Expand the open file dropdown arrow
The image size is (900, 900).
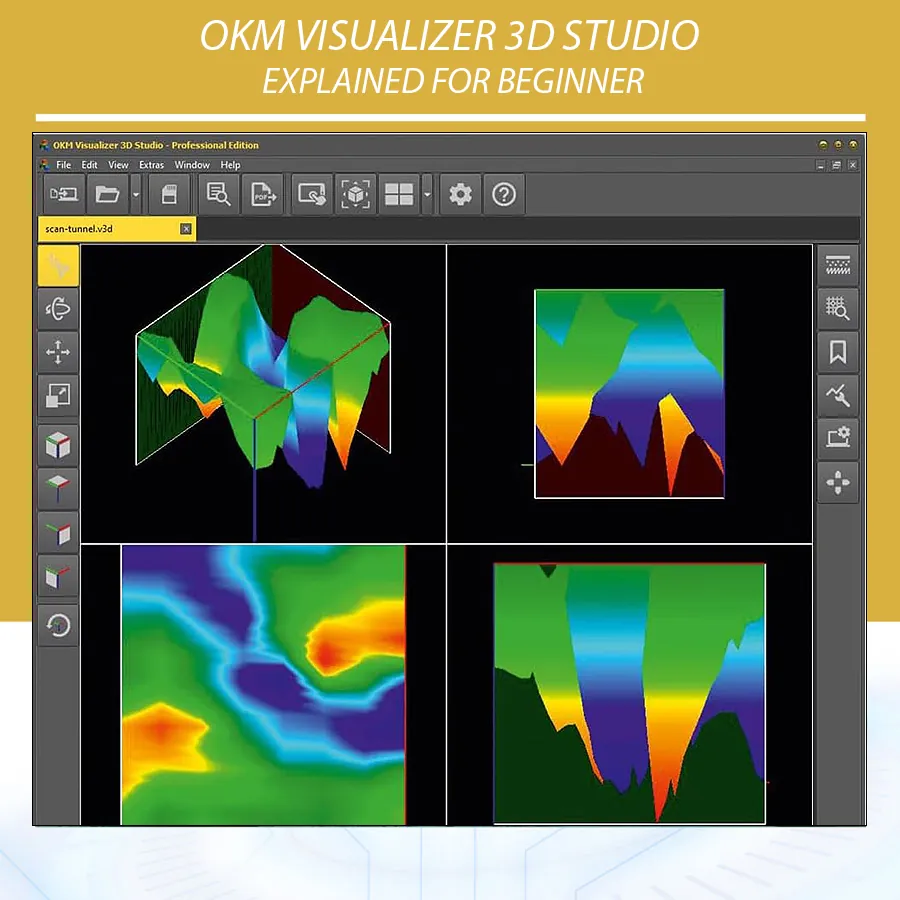(136, 195)
